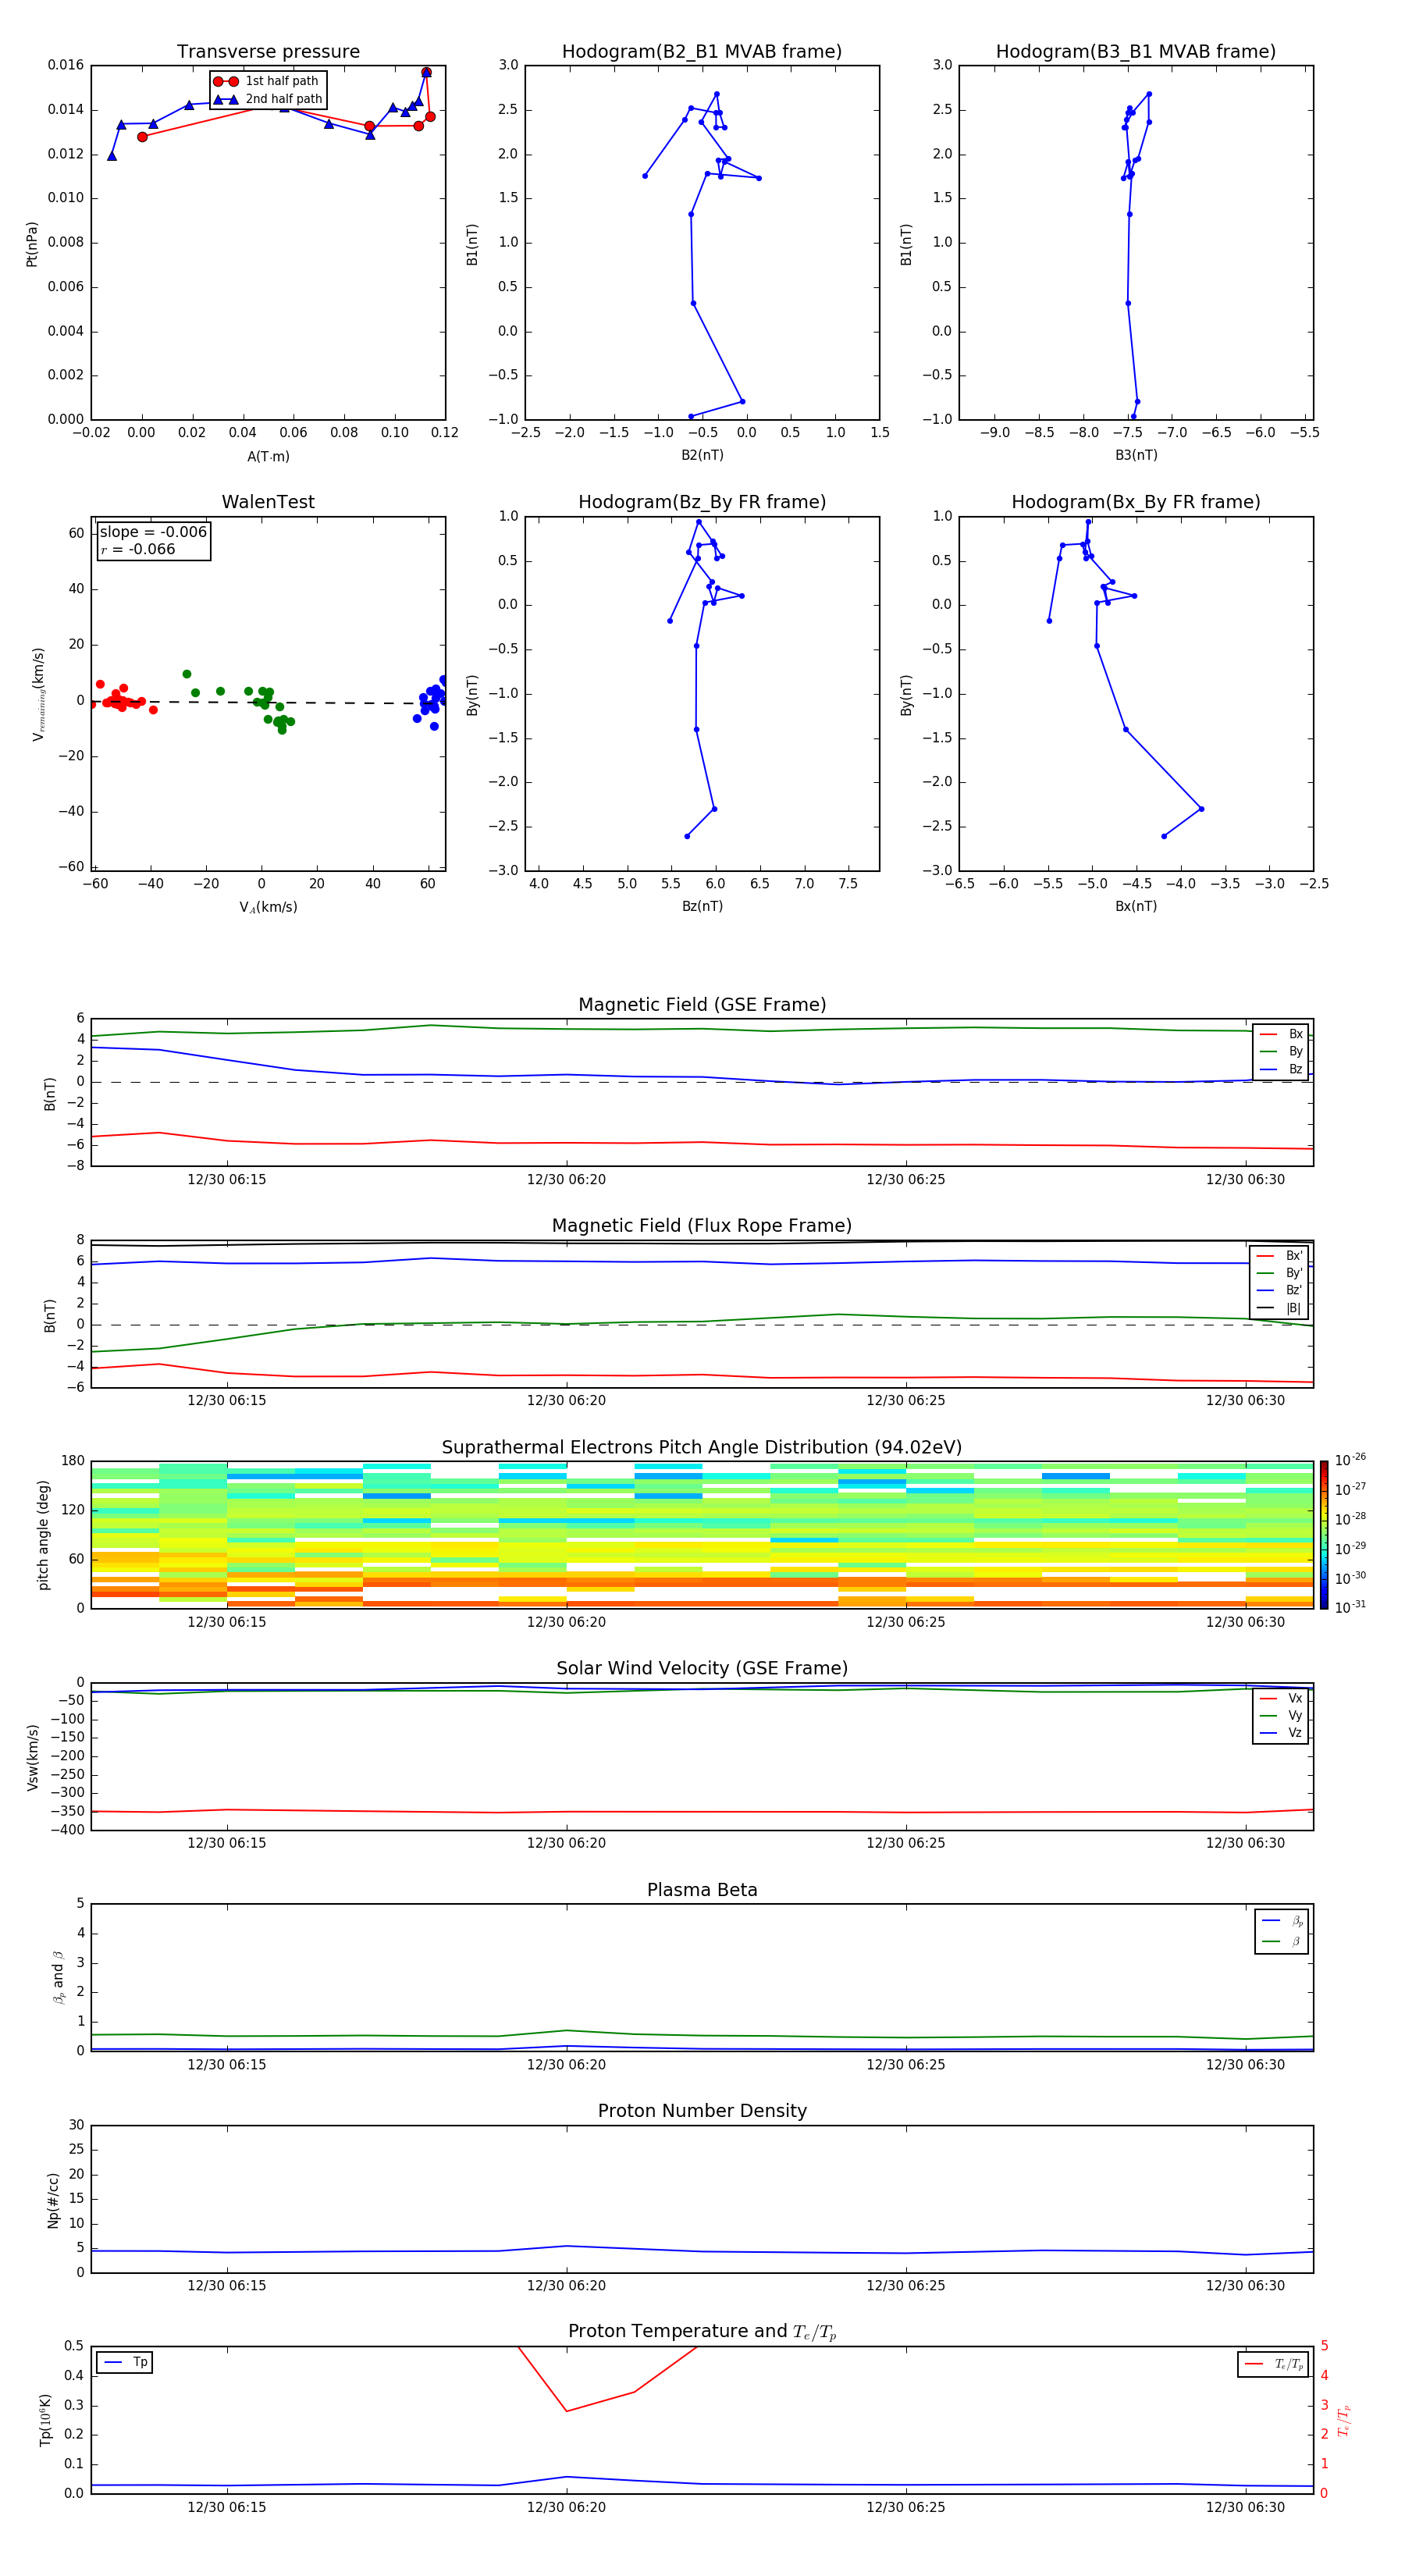Screen dimensions: 1405x2576
Task: Click the "βp and β" y-axis label
Action: pyautogui.click(x=58, y=1977)
